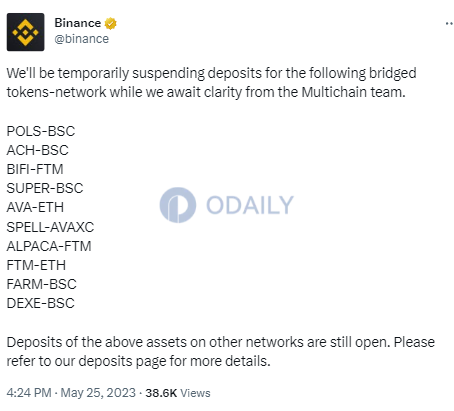Click the ACH-BSC token entry
The image size is (454, 411).
(37, 150)
